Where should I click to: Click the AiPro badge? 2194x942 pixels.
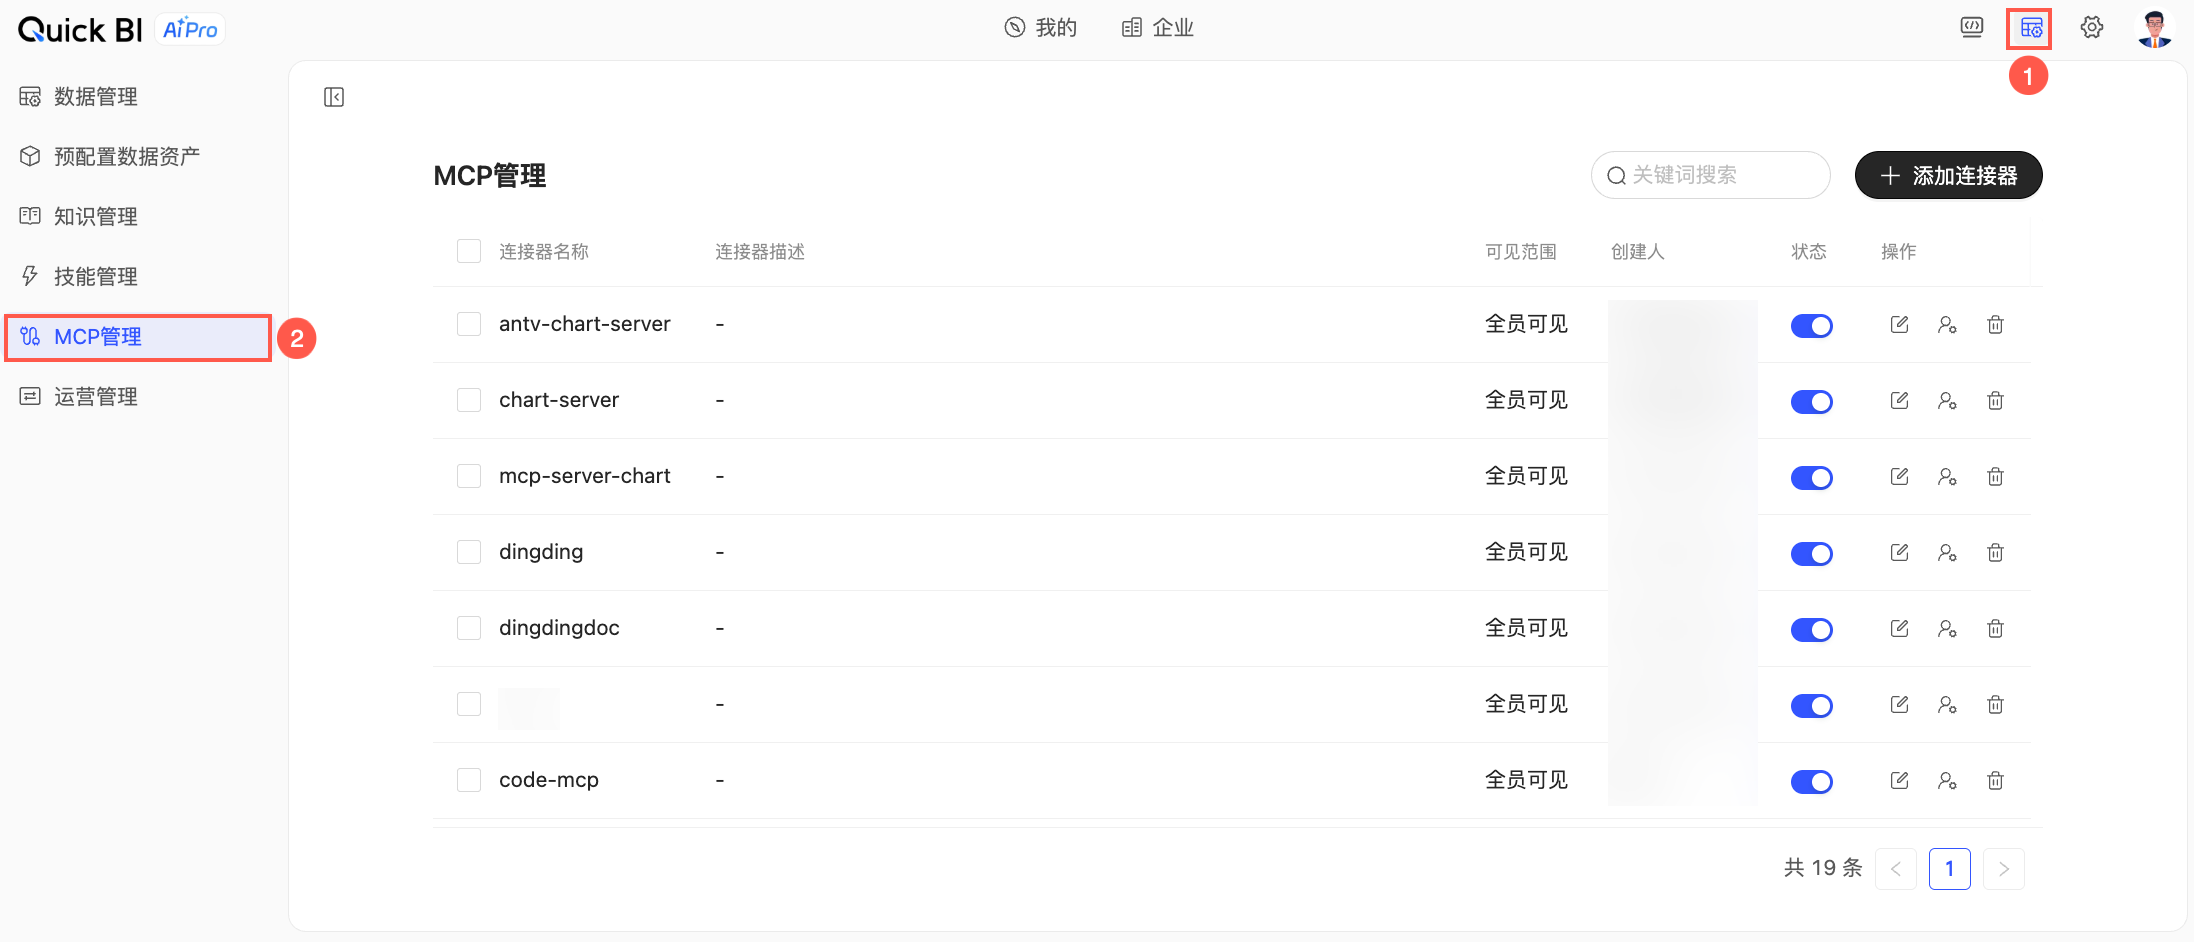click(x=190, y=29)
